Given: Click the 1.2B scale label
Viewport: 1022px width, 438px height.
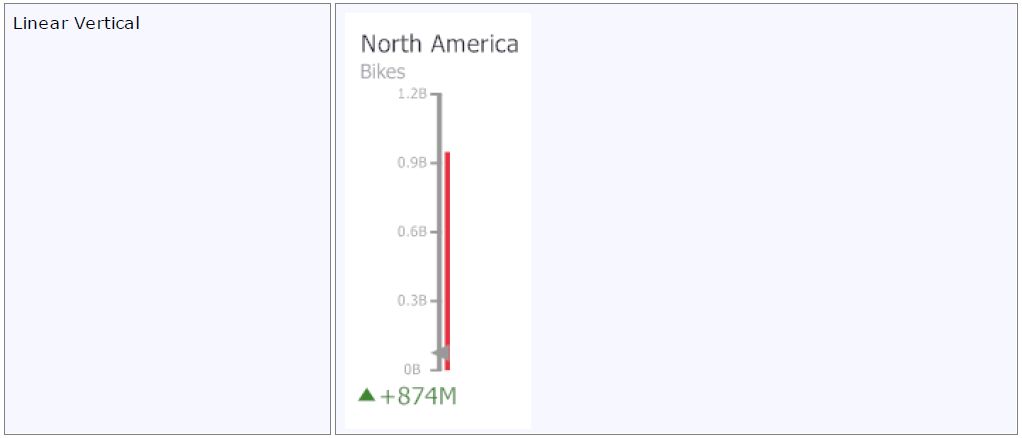Looking at the screenshot, I should (411, 94).
